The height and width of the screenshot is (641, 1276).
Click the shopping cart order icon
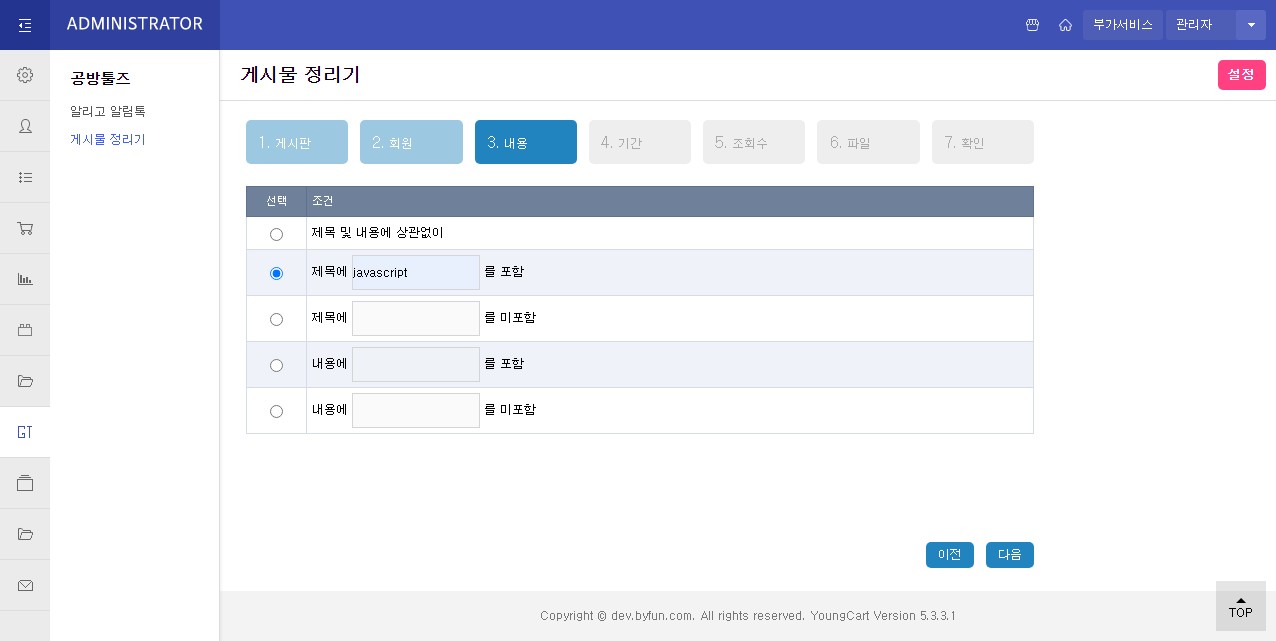coord(25,228)
